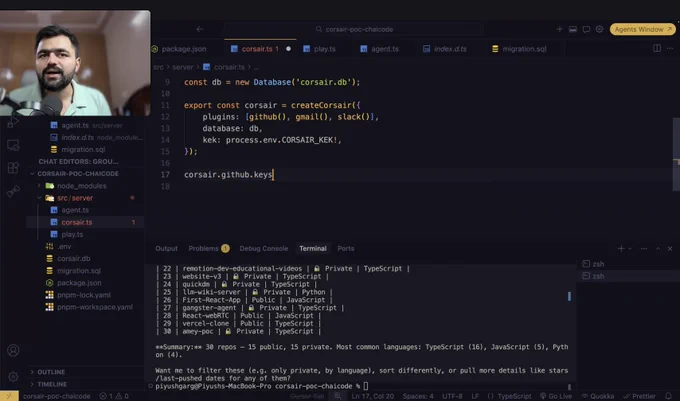Open the terminal panel ellipsis menu

(644, 248)
